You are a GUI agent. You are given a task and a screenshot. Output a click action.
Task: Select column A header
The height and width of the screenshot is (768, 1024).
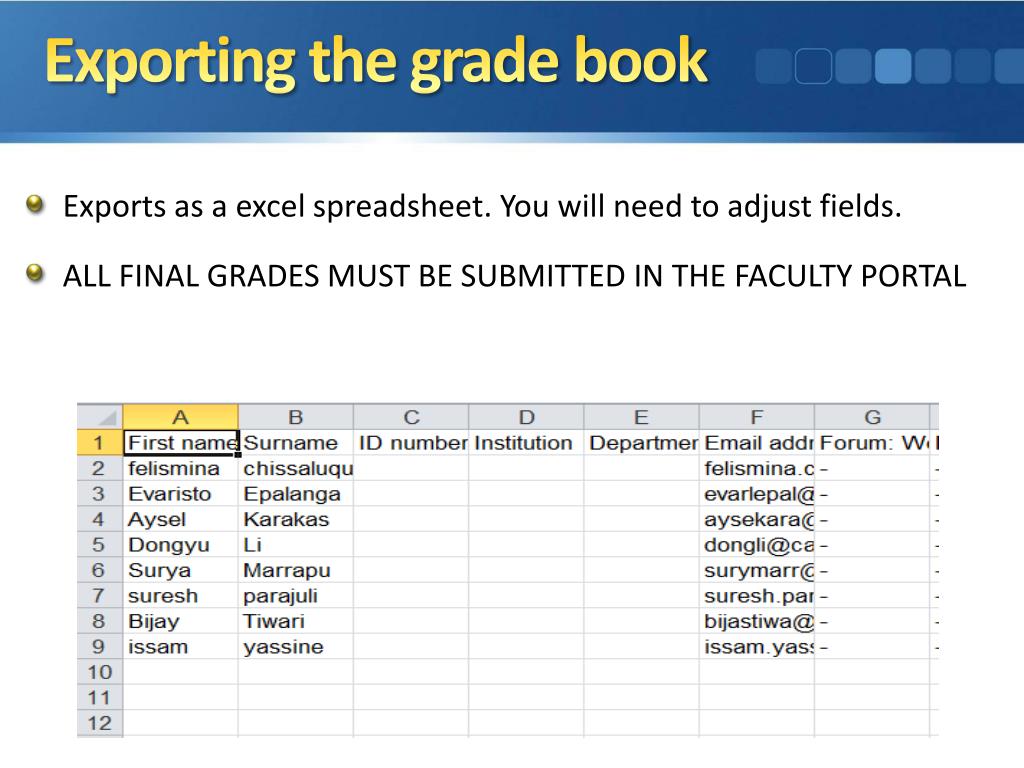click(x=181, y=417)
